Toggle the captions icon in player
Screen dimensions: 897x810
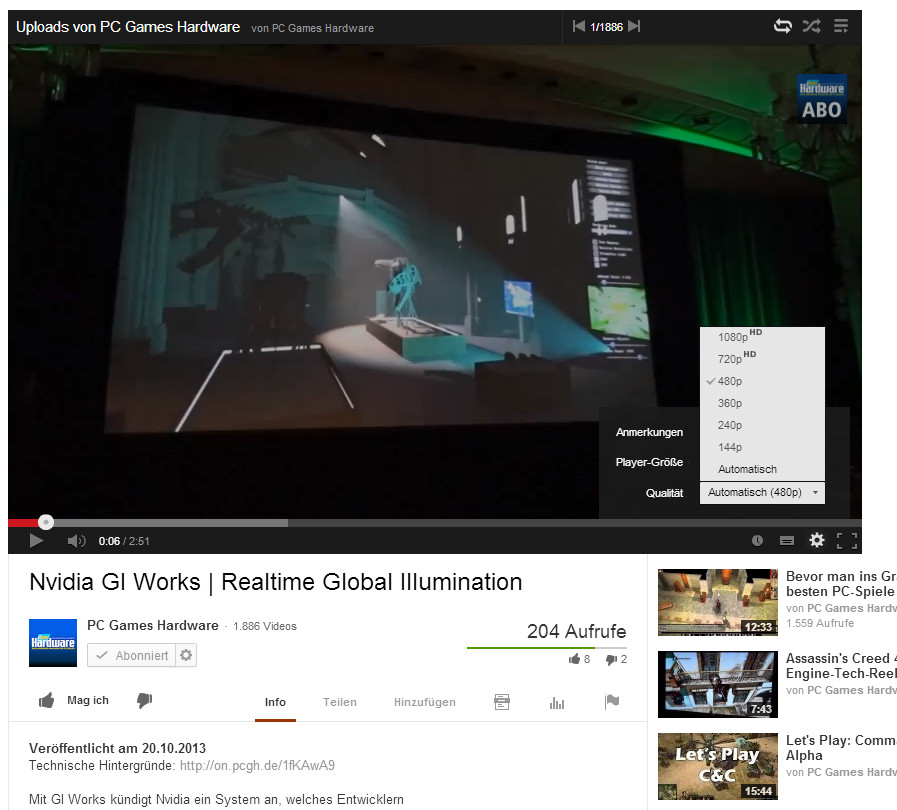[787, 541]
